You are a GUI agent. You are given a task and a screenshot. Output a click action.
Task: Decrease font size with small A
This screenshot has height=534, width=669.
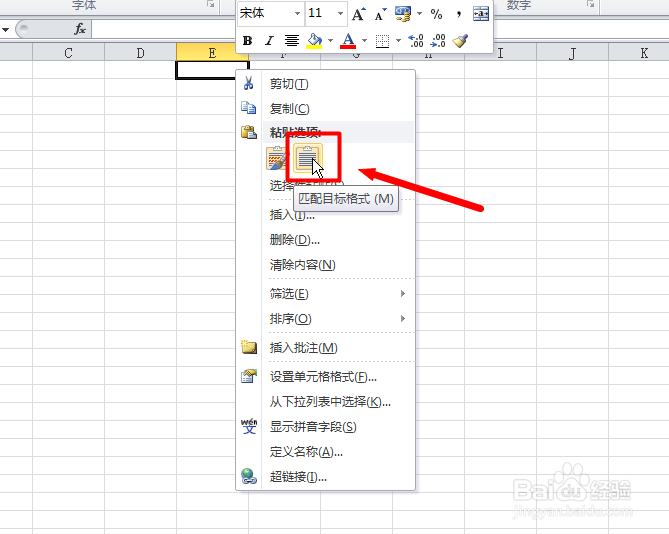pos(380,14)
